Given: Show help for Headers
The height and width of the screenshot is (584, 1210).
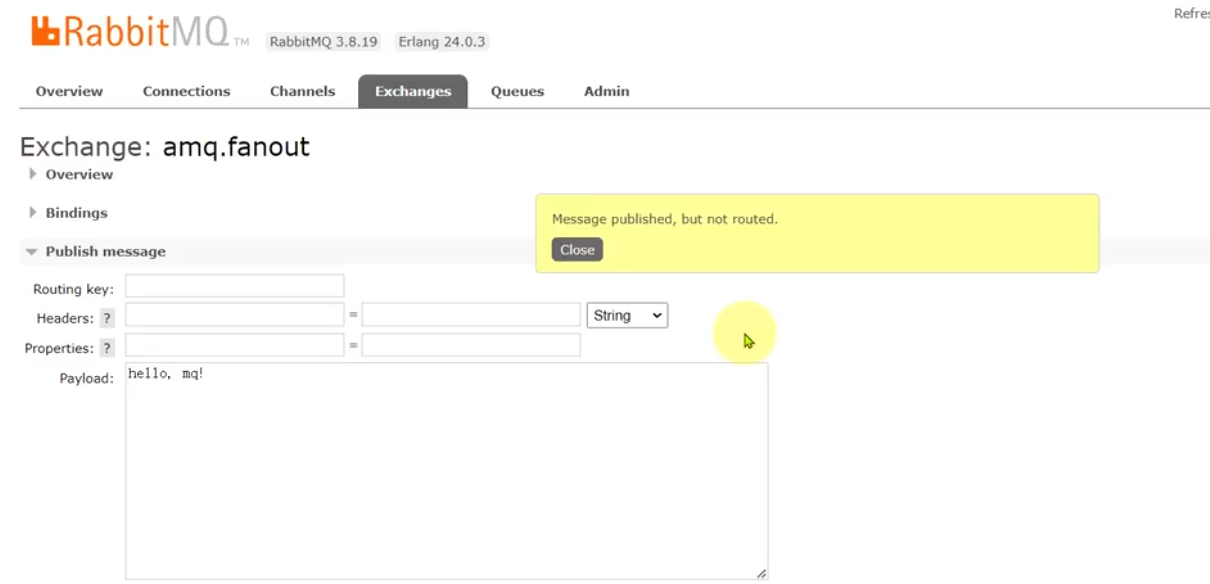Looking at the screenshot, I should click(x=106, y=318).
